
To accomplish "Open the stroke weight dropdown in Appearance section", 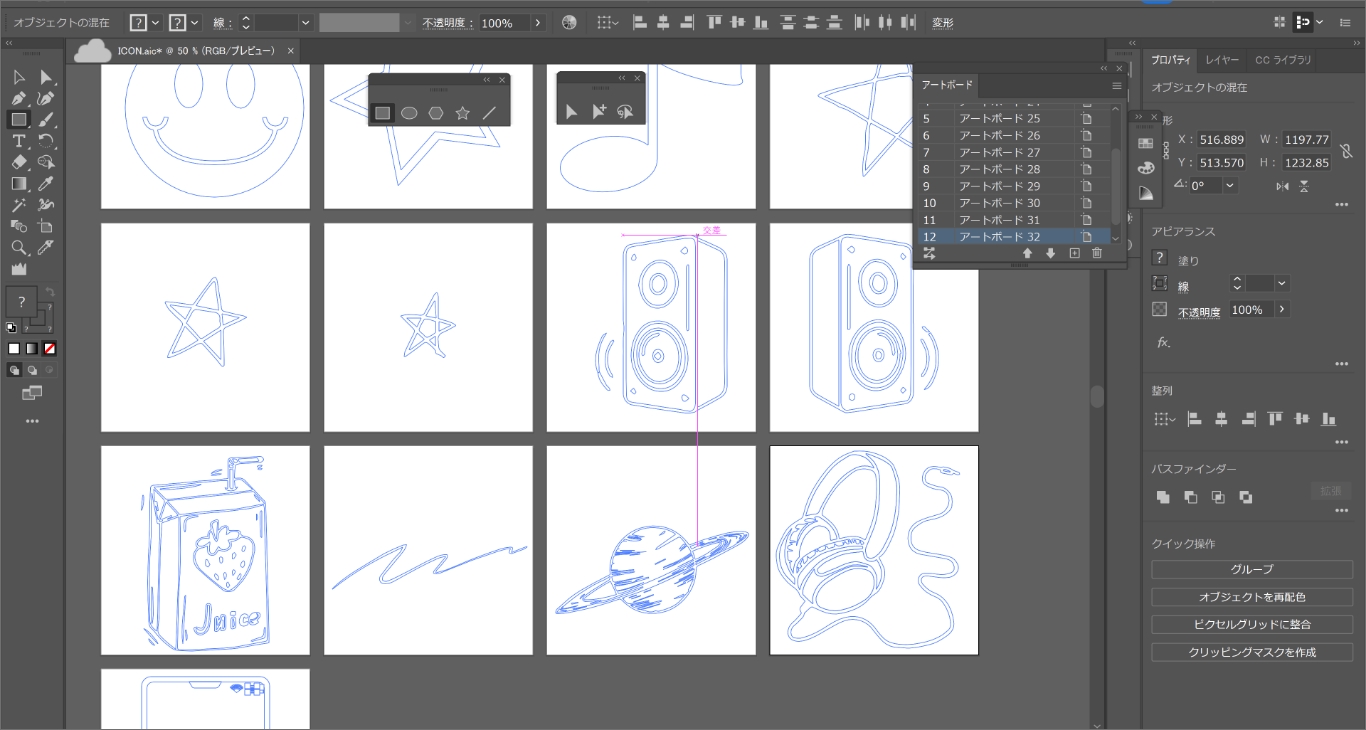I will (1282, 284).
